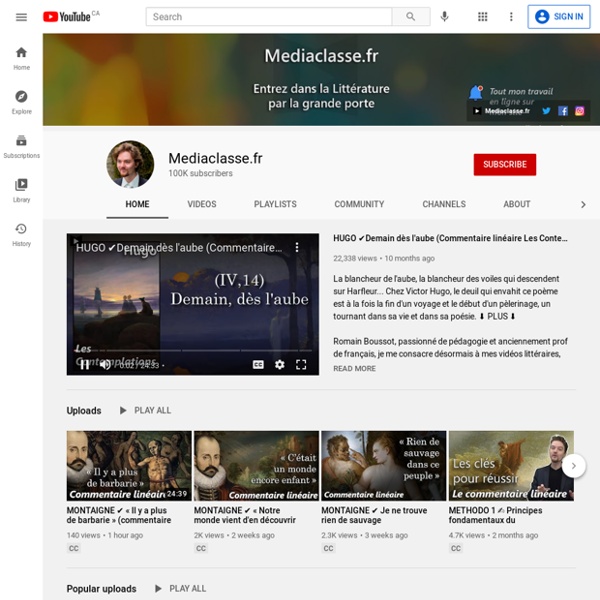Click the Sign In button

point(559,17)
